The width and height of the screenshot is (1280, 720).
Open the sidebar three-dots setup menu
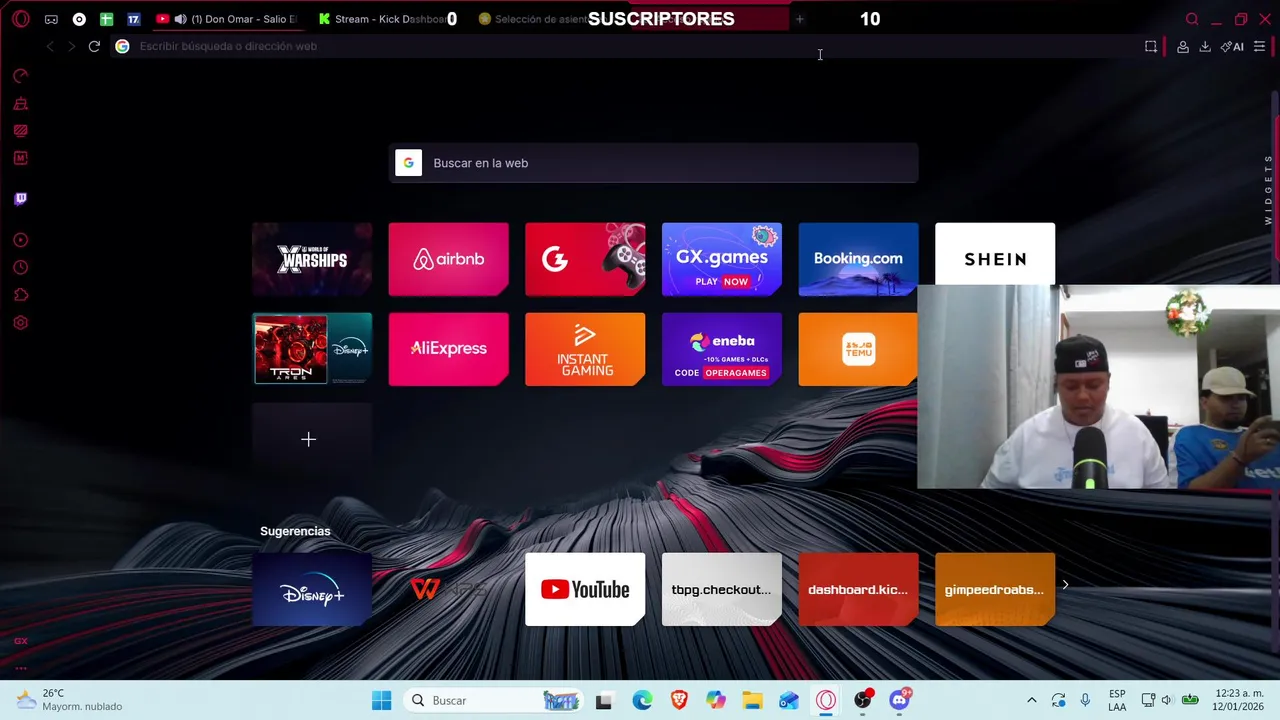click(20, 668)
